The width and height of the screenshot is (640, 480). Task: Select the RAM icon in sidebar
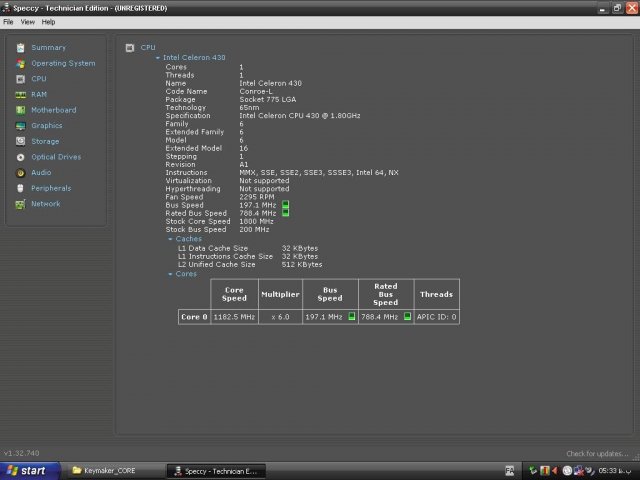[x=20, y=94]
